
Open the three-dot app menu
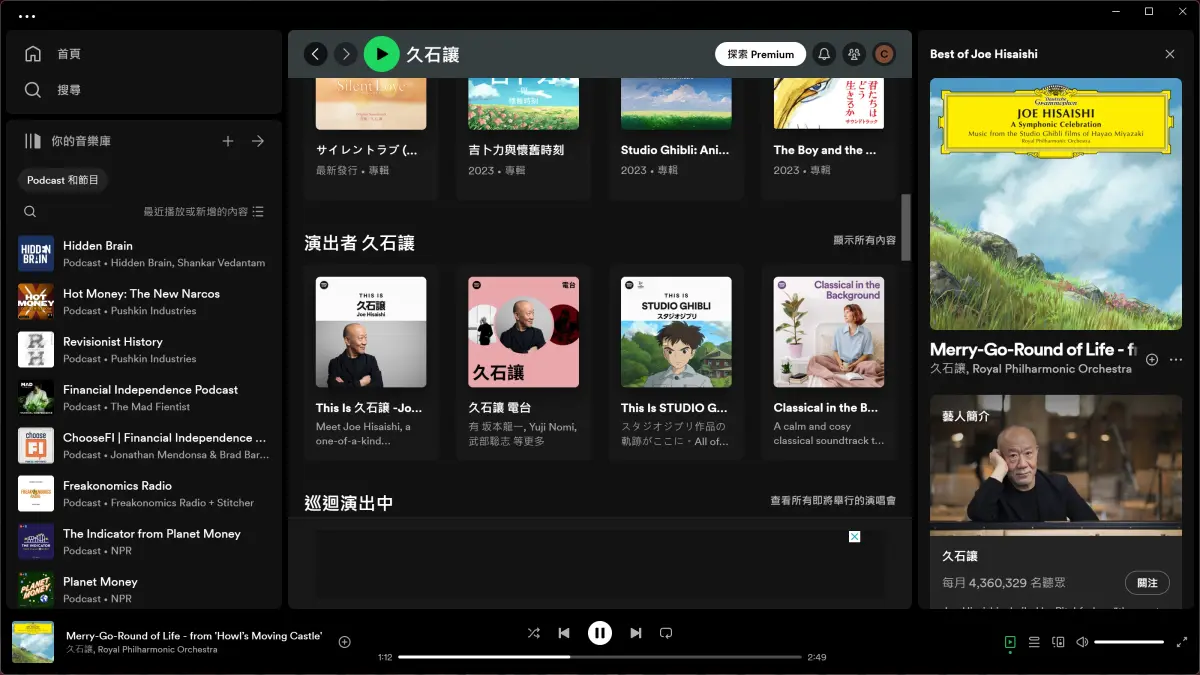(x=27, y=16)
